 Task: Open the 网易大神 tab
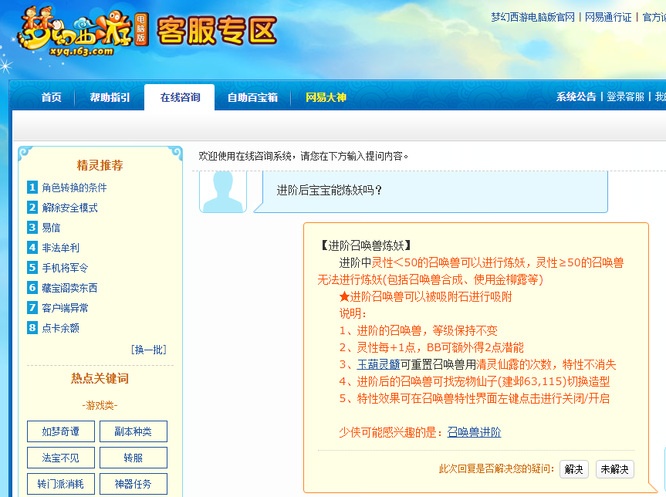click(326, 97)
